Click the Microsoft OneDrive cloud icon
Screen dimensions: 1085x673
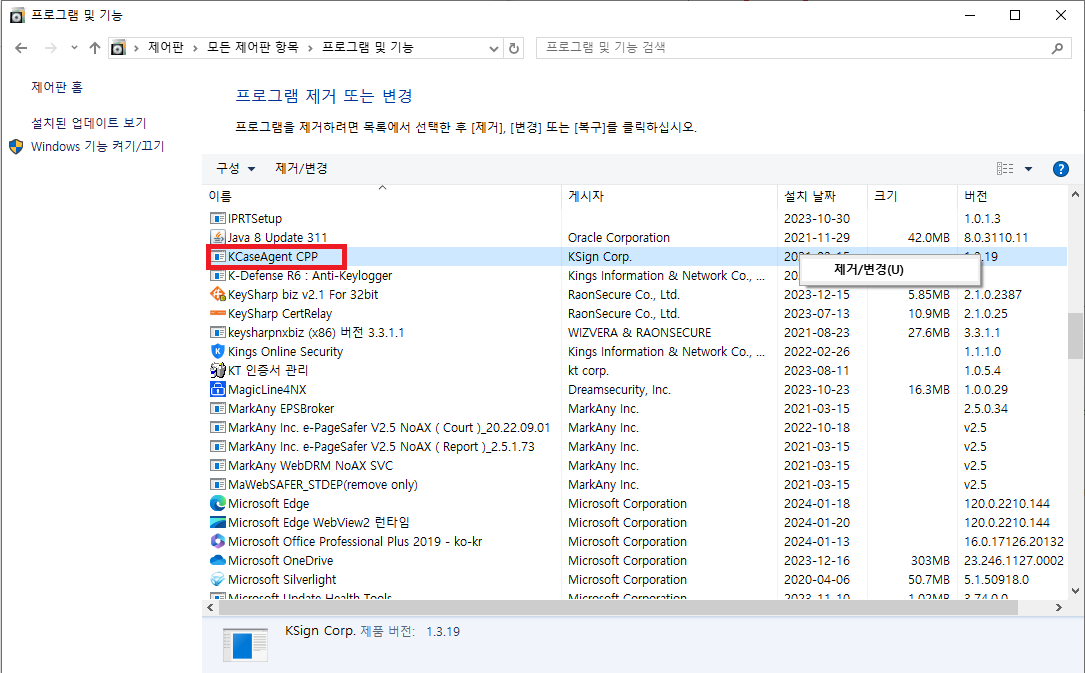pyautogui.click(x=218, y=561)
